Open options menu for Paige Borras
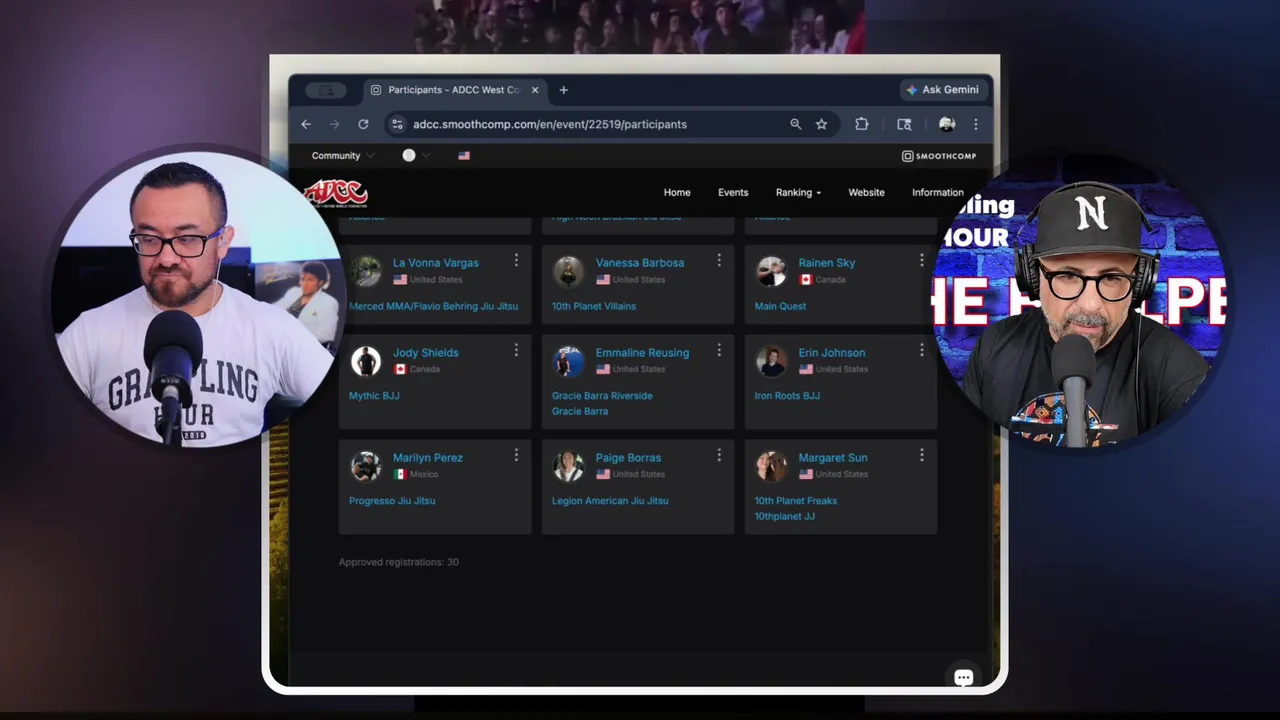 click(x=719, y=455)
